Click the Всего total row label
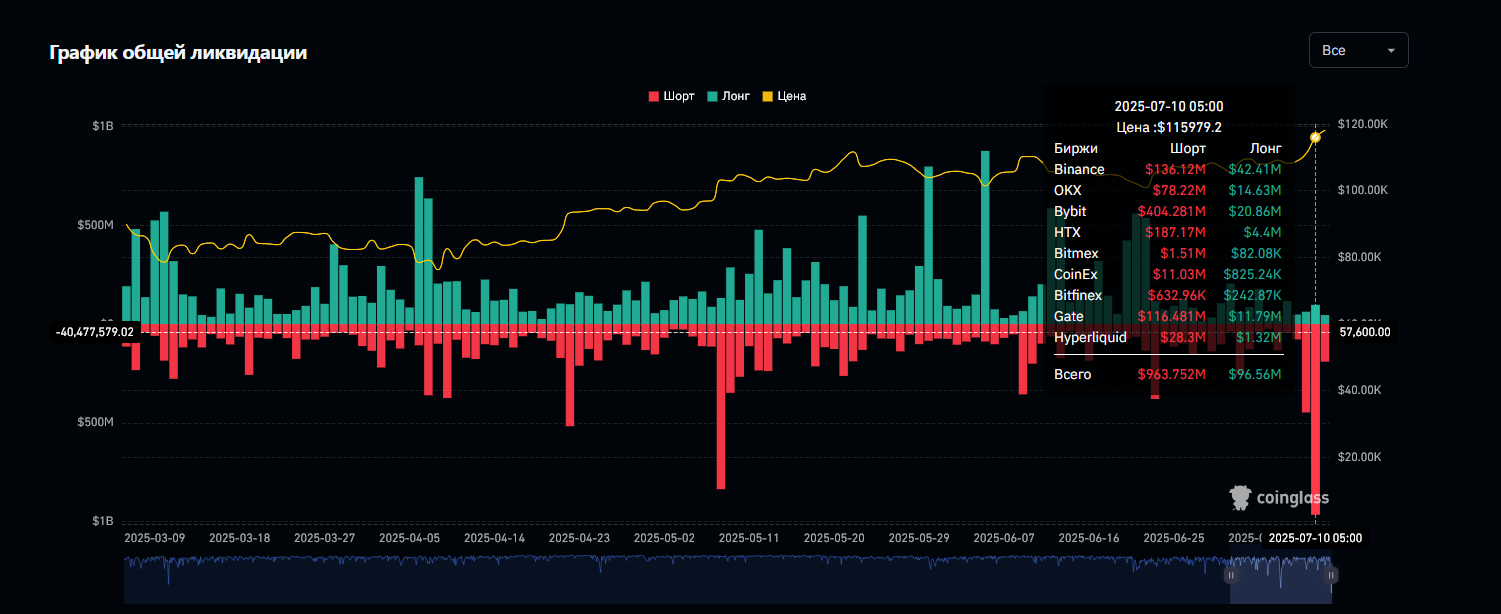 click(x=1072, y=374)
